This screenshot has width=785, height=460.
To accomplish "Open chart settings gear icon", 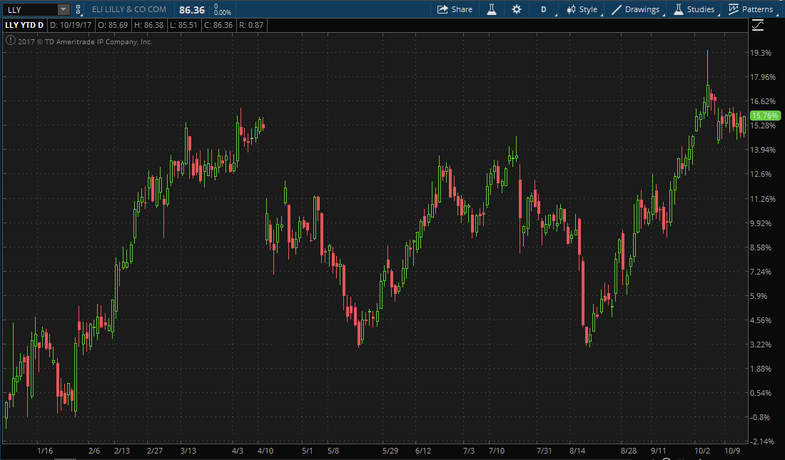I will pyautogui.click(x=517, y=10).
